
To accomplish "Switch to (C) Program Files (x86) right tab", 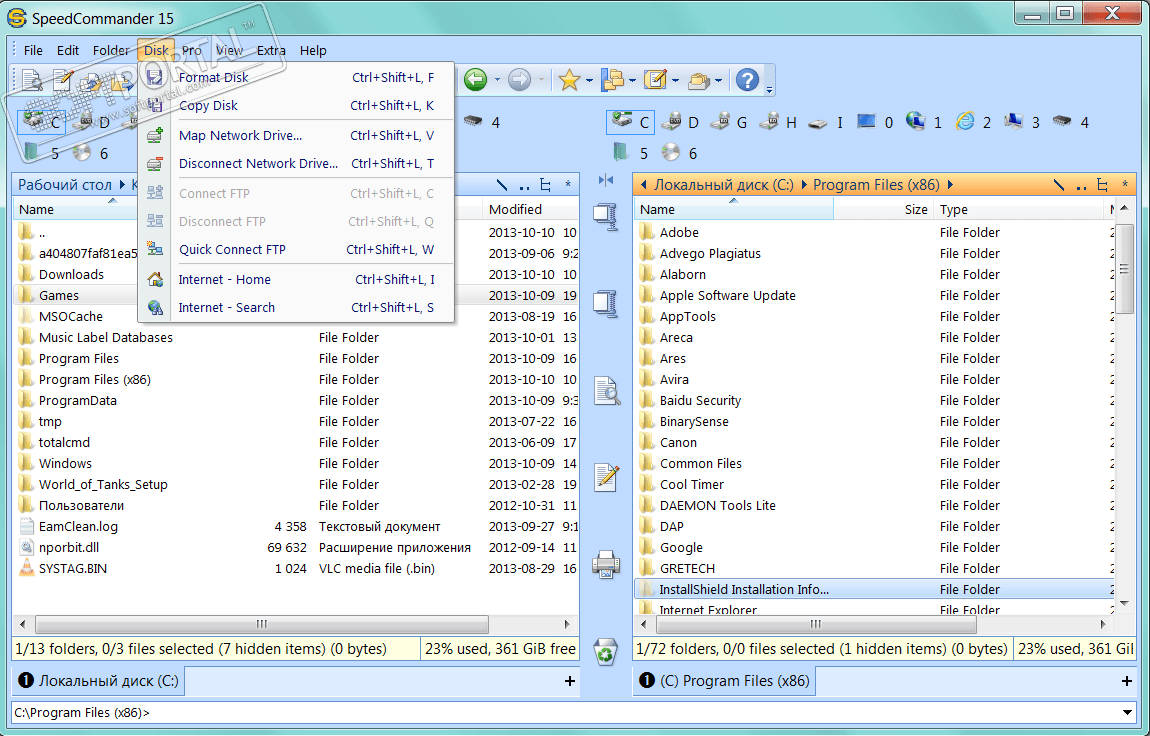I will (725, 680).
